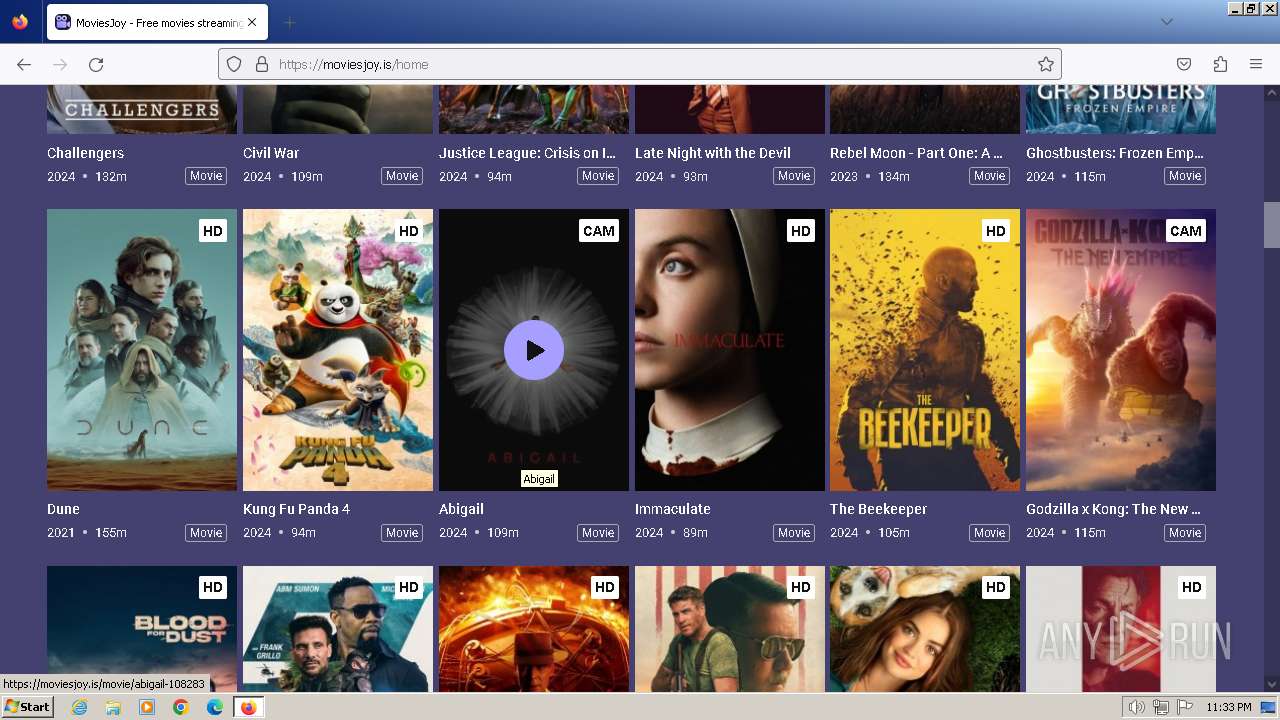Open Godzilla x Kong poster

(1121, 350)
